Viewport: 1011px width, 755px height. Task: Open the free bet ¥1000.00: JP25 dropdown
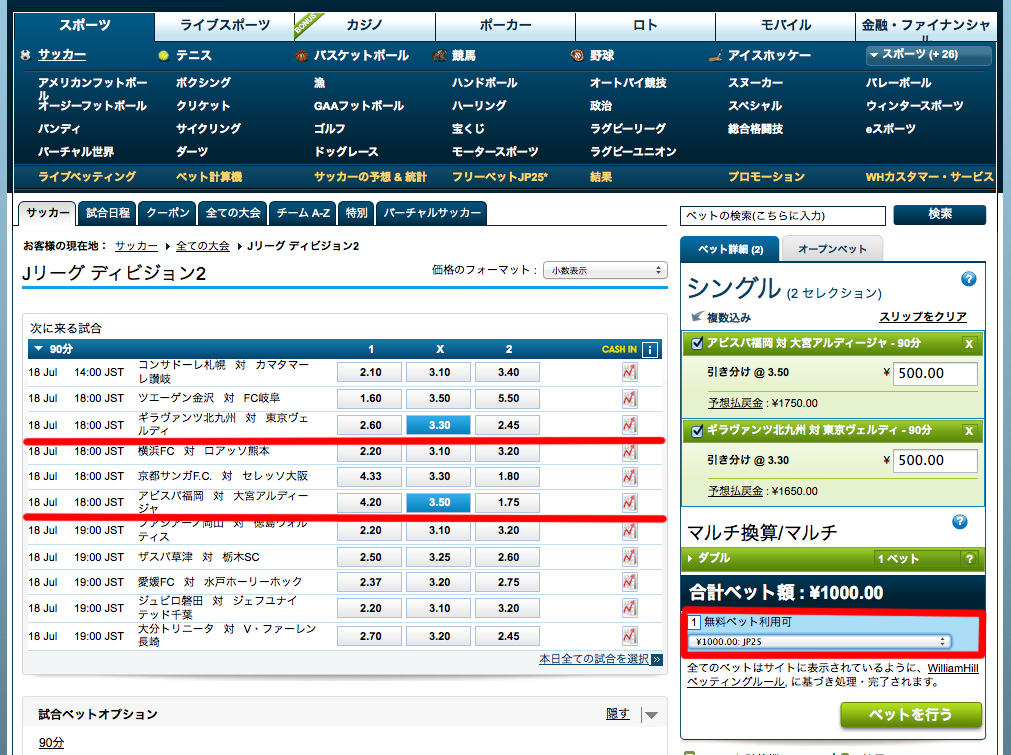(x=818, y=641)
